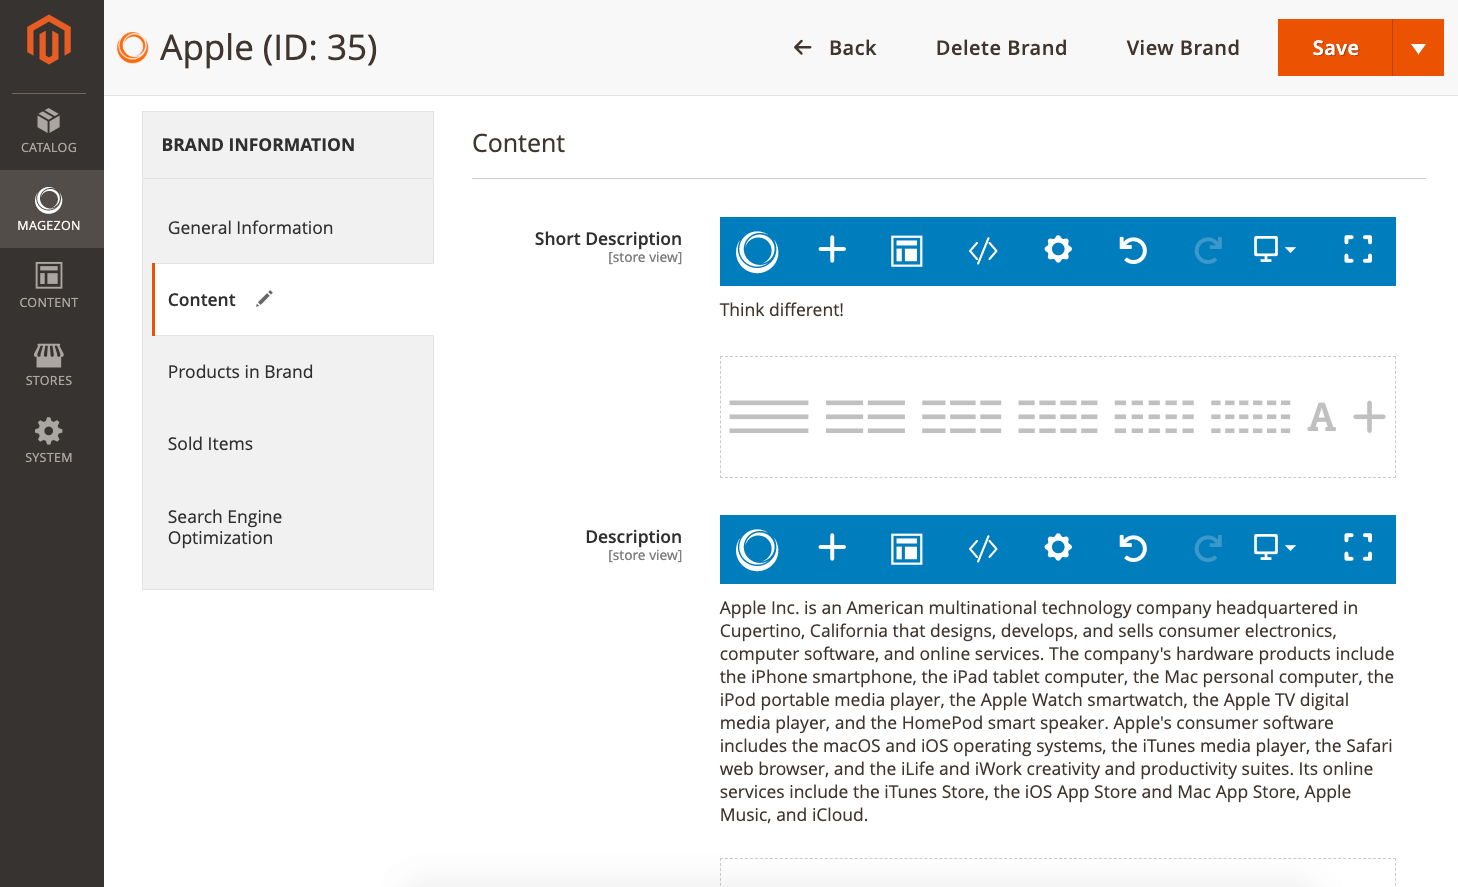Add element in Short Description toolbar
The image size is (1458, 887).
pos(832,250)
